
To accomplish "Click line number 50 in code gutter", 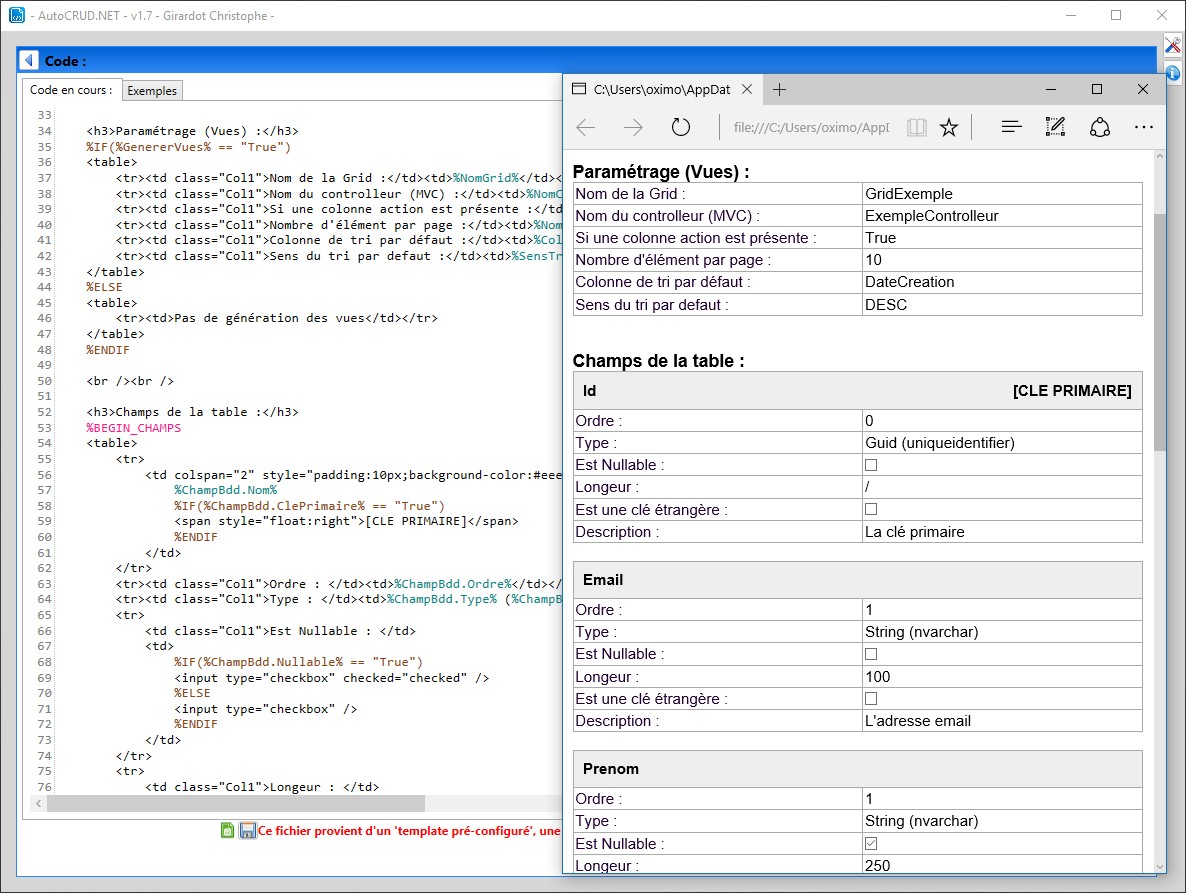I will 44,381.
